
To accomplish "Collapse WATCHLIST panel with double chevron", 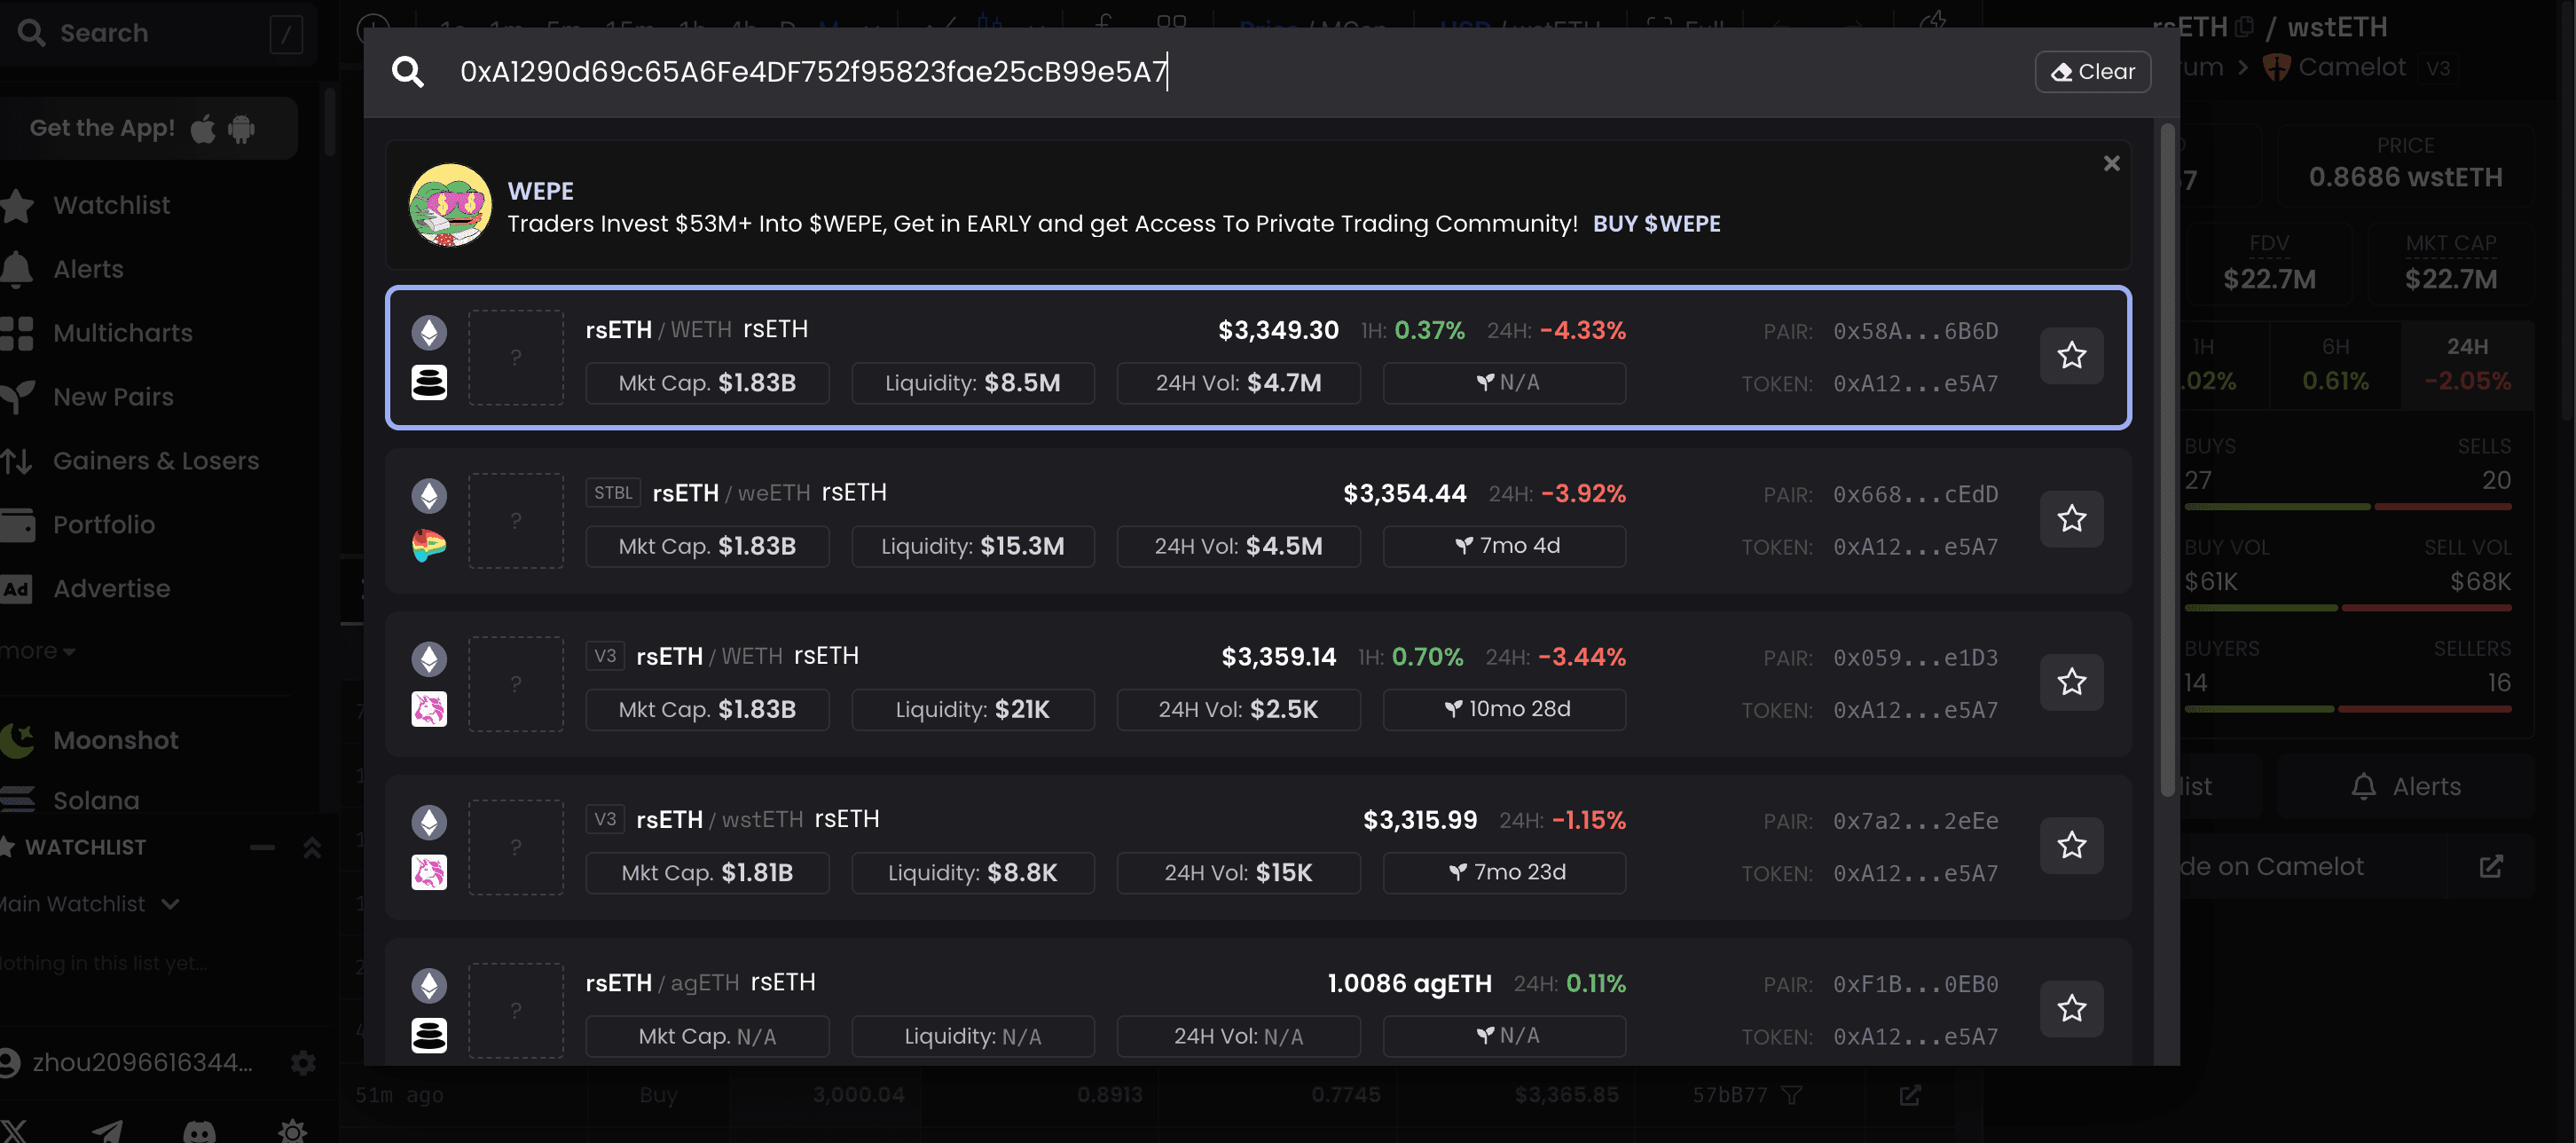I will click(x=311, y=847).
